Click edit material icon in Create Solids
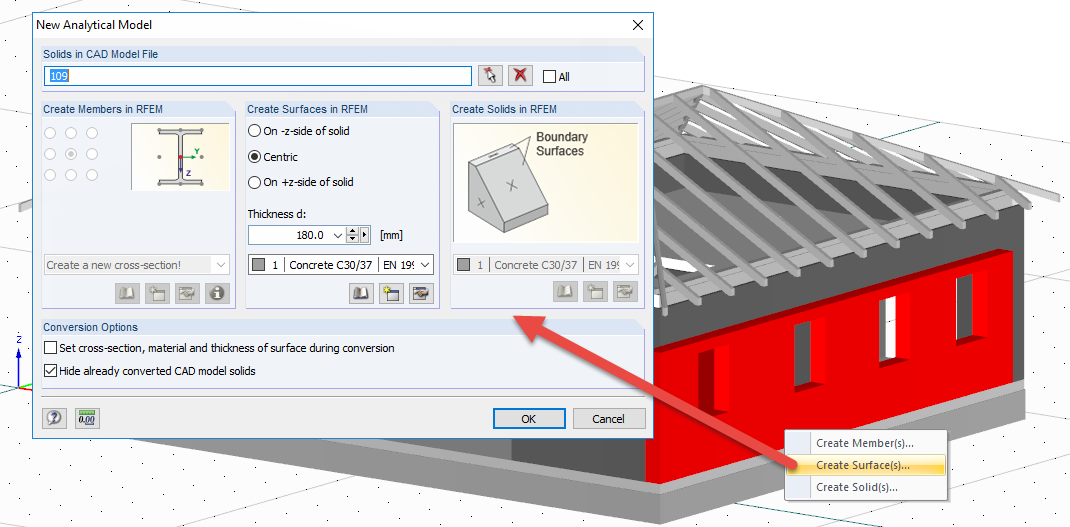Viewport: 1070px width, 527px height. pos(625,292)
